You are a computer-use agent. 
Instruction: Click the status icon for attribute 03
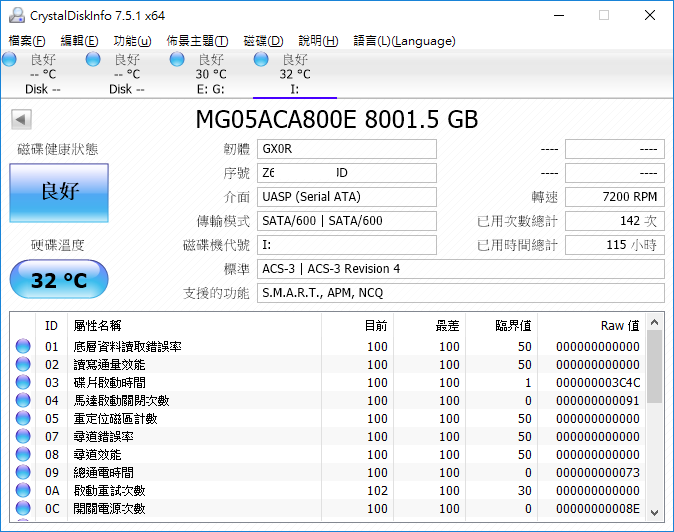[23, 382]
